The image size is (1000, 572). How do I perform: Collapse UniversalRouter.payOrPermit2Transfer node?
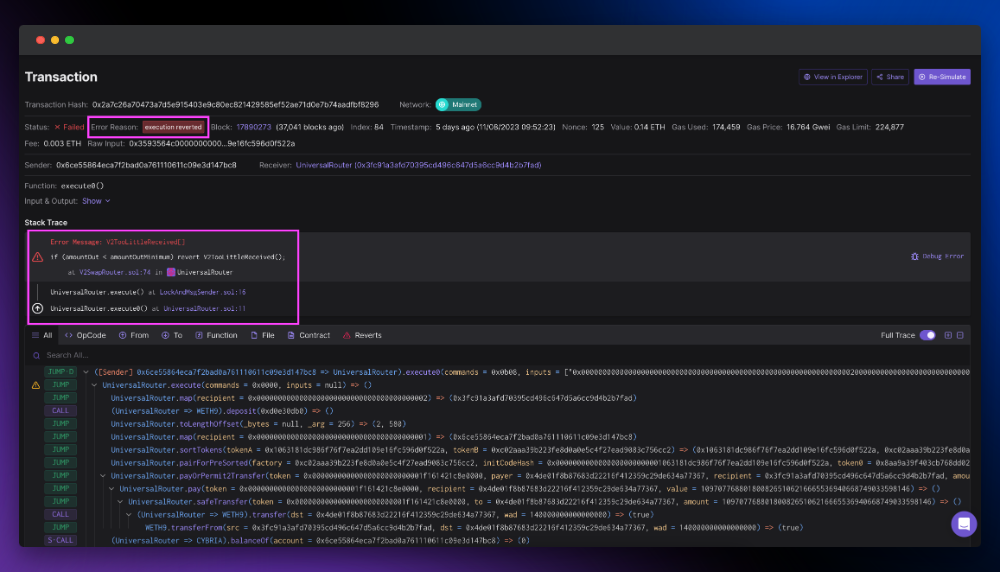point(103,475)
